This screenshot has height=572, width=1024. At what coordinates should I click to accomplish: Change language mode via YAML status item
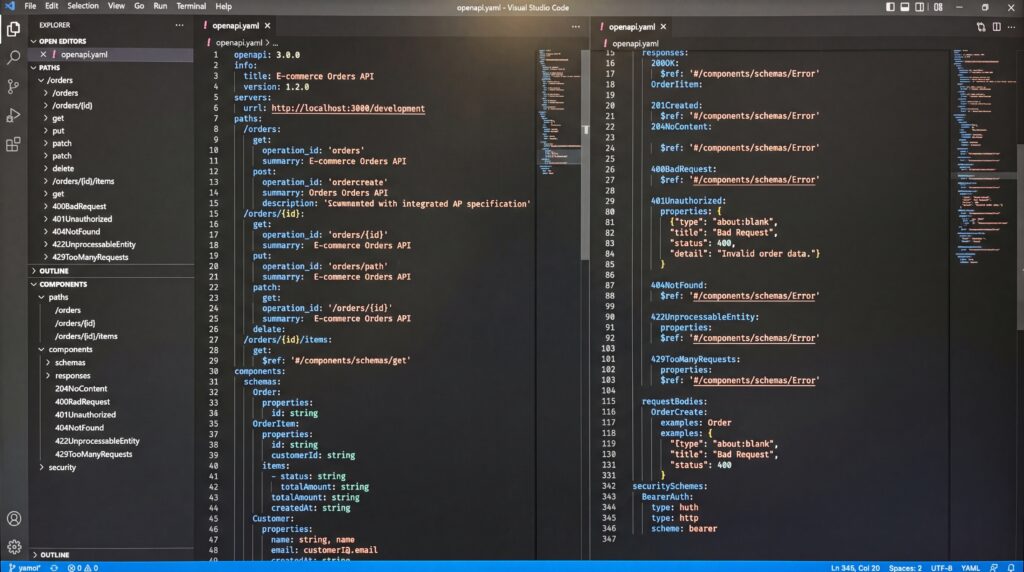pos(970,567)
